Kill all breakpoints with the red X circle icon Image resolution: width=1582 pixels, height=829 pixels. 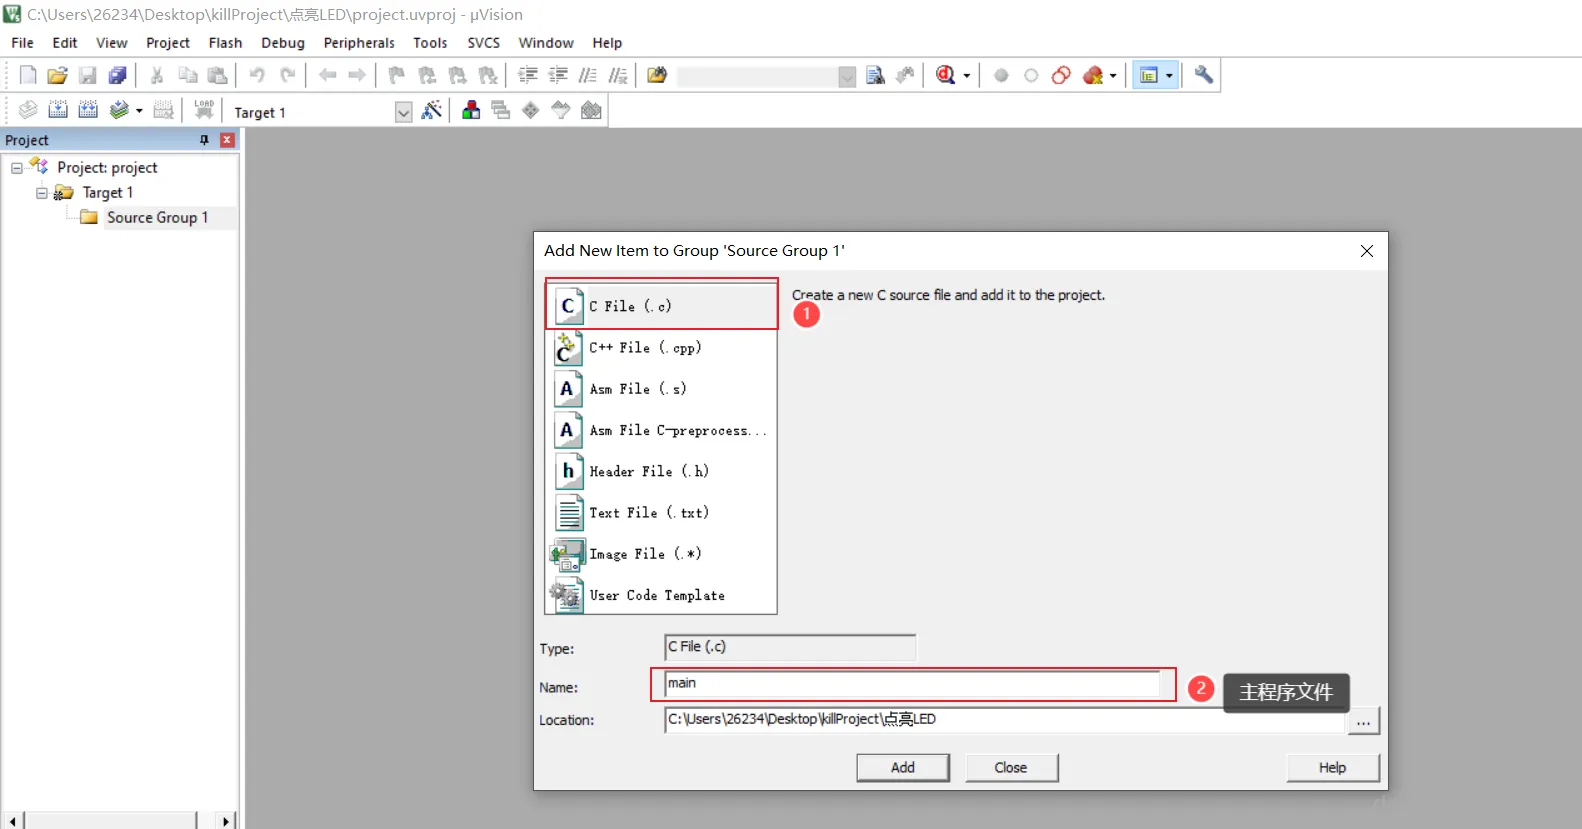coord(1092,75)
